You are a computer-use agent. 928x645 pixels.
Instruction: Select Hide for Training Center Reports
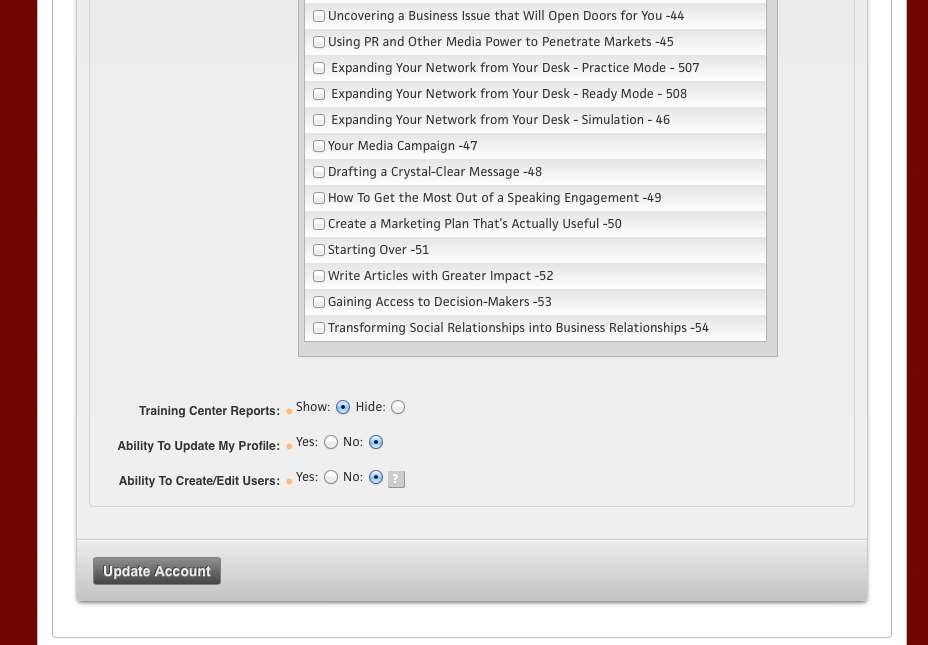(398, 407)
